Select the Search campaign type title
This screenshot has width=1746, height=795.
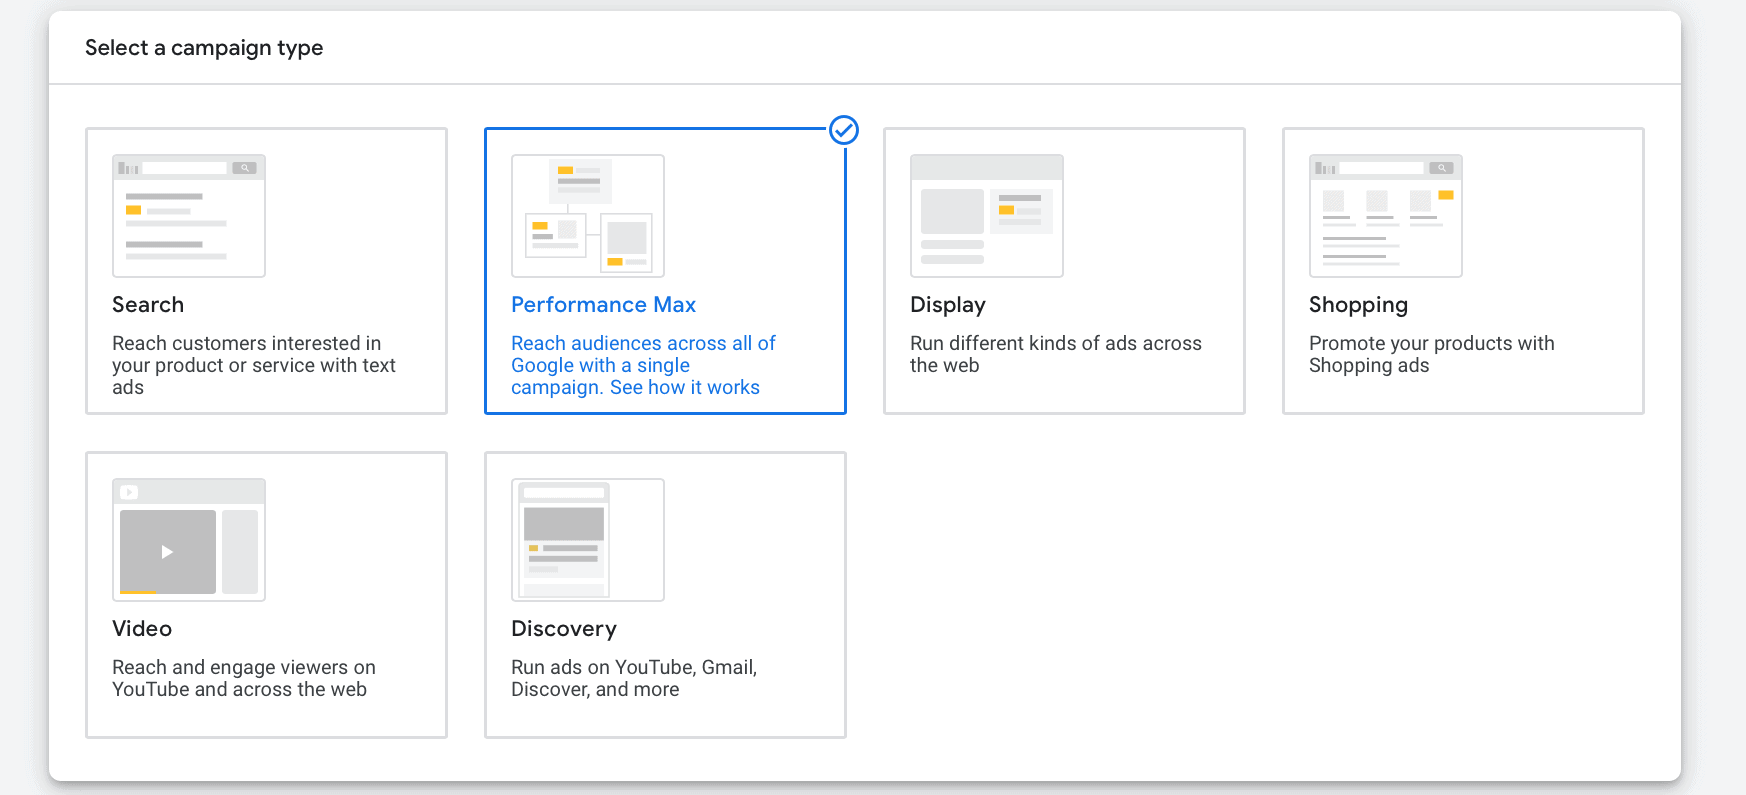148,305
